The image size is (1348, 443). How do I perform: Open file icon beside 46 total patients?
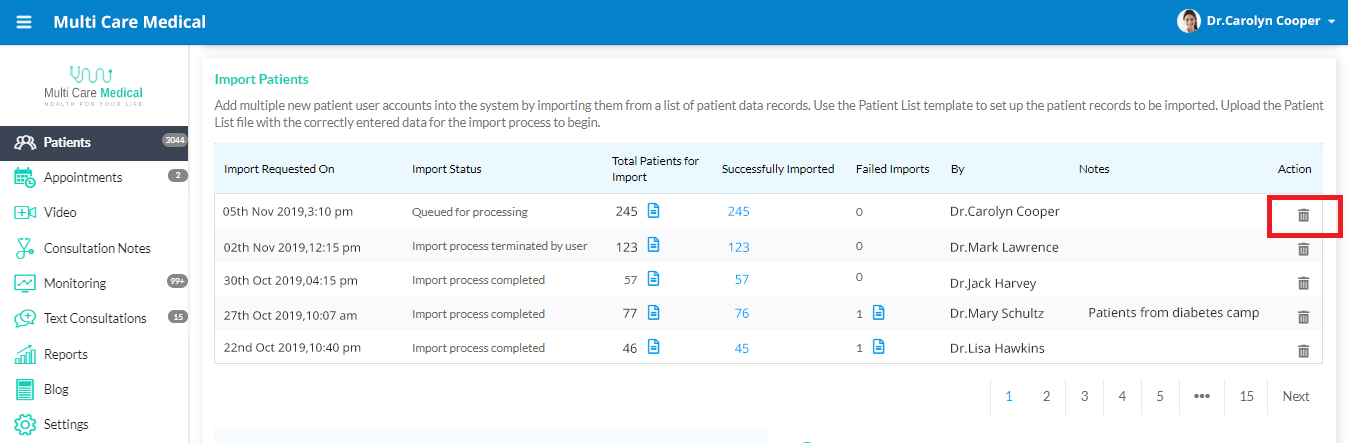click(x=653, y=347)
